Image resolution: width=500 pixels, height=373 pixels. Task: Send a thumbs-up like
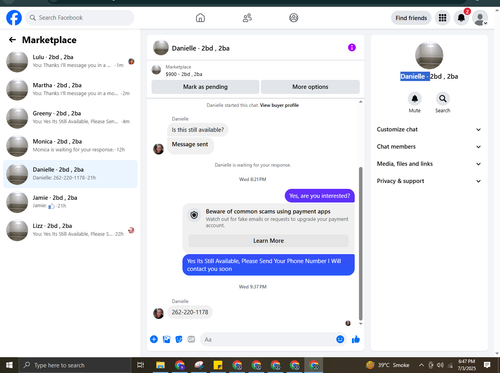click(356, 339)
